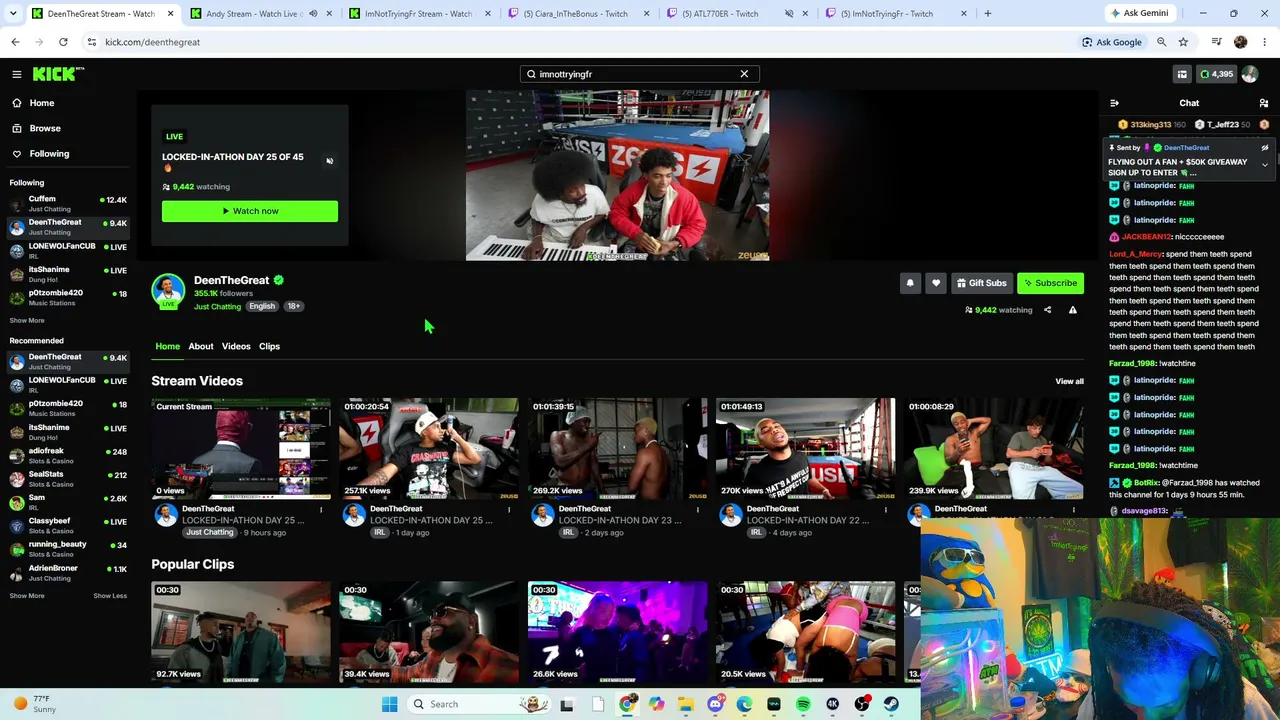1280x720 pixels.
Task: Open the 4,395 KICKs balance
Action: click(1216, 74)
